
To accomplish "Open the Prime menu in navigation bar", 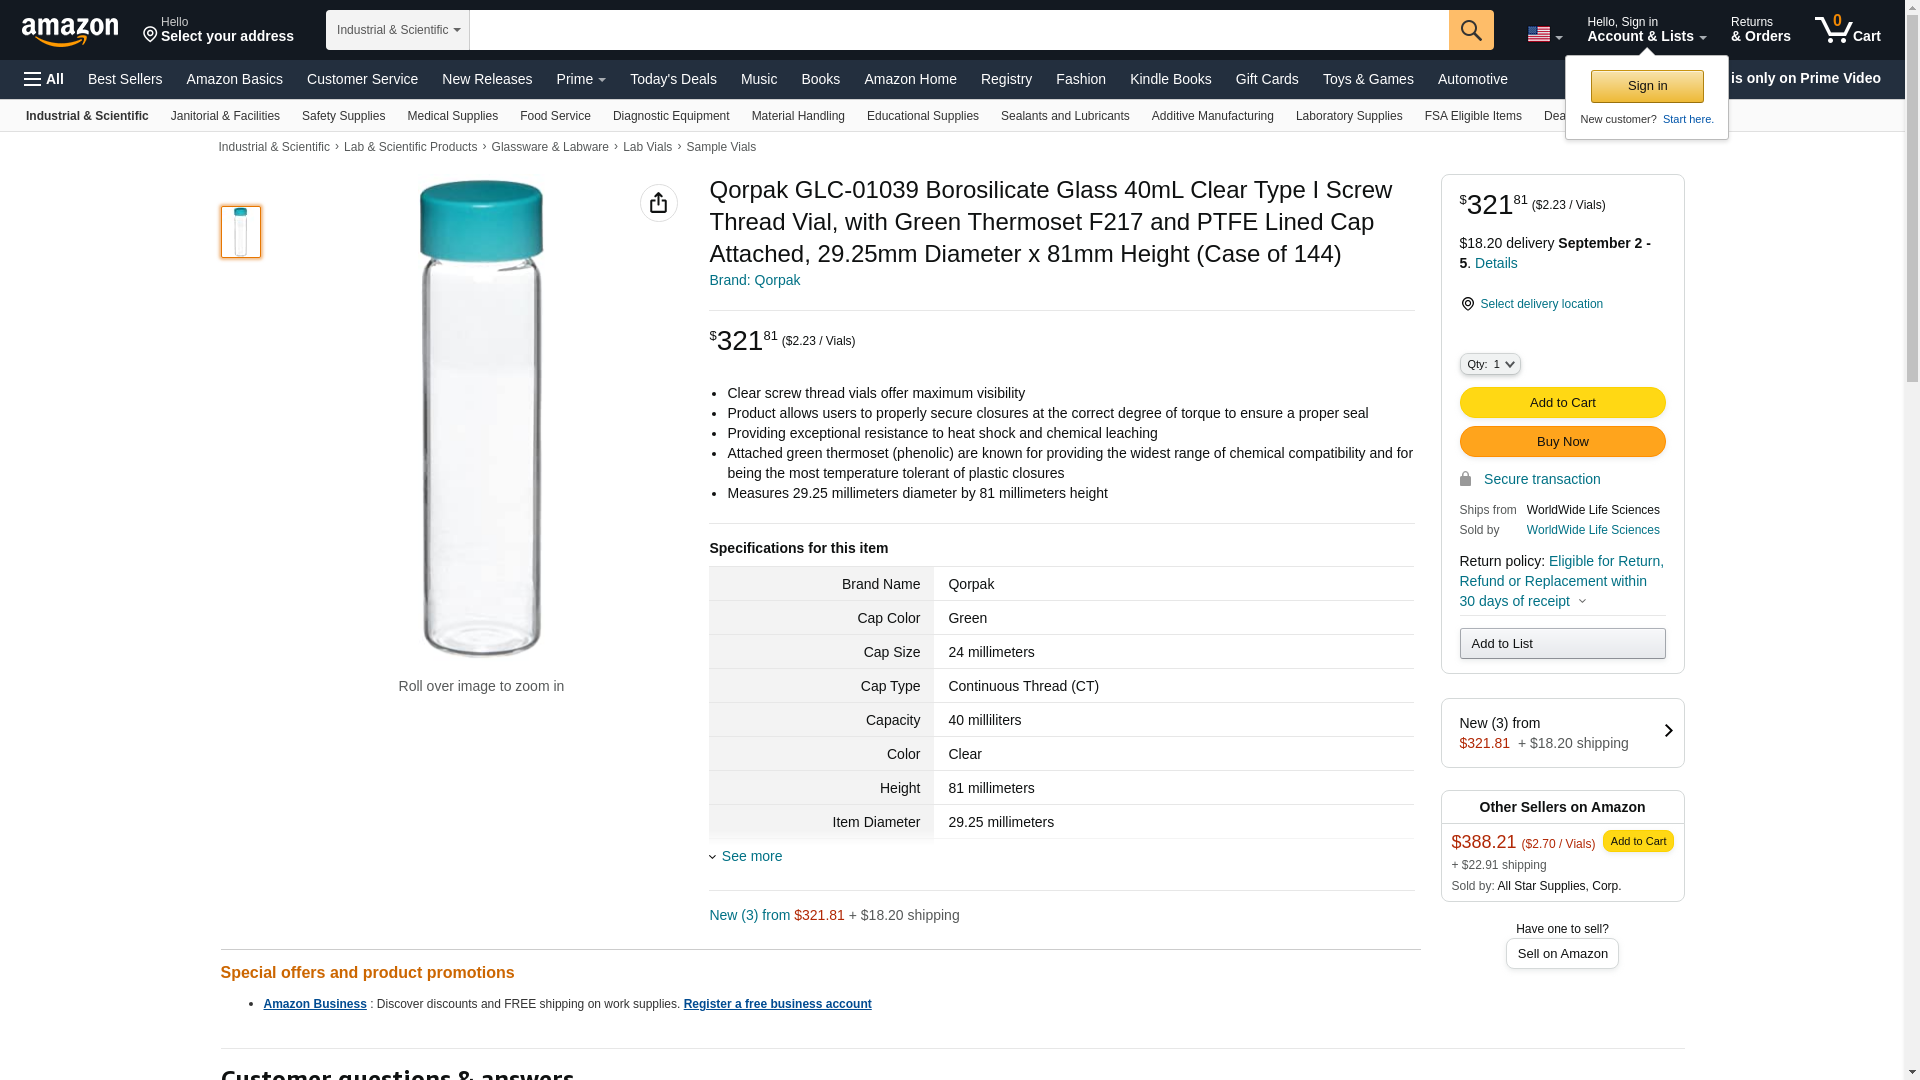I will [580, 79].
